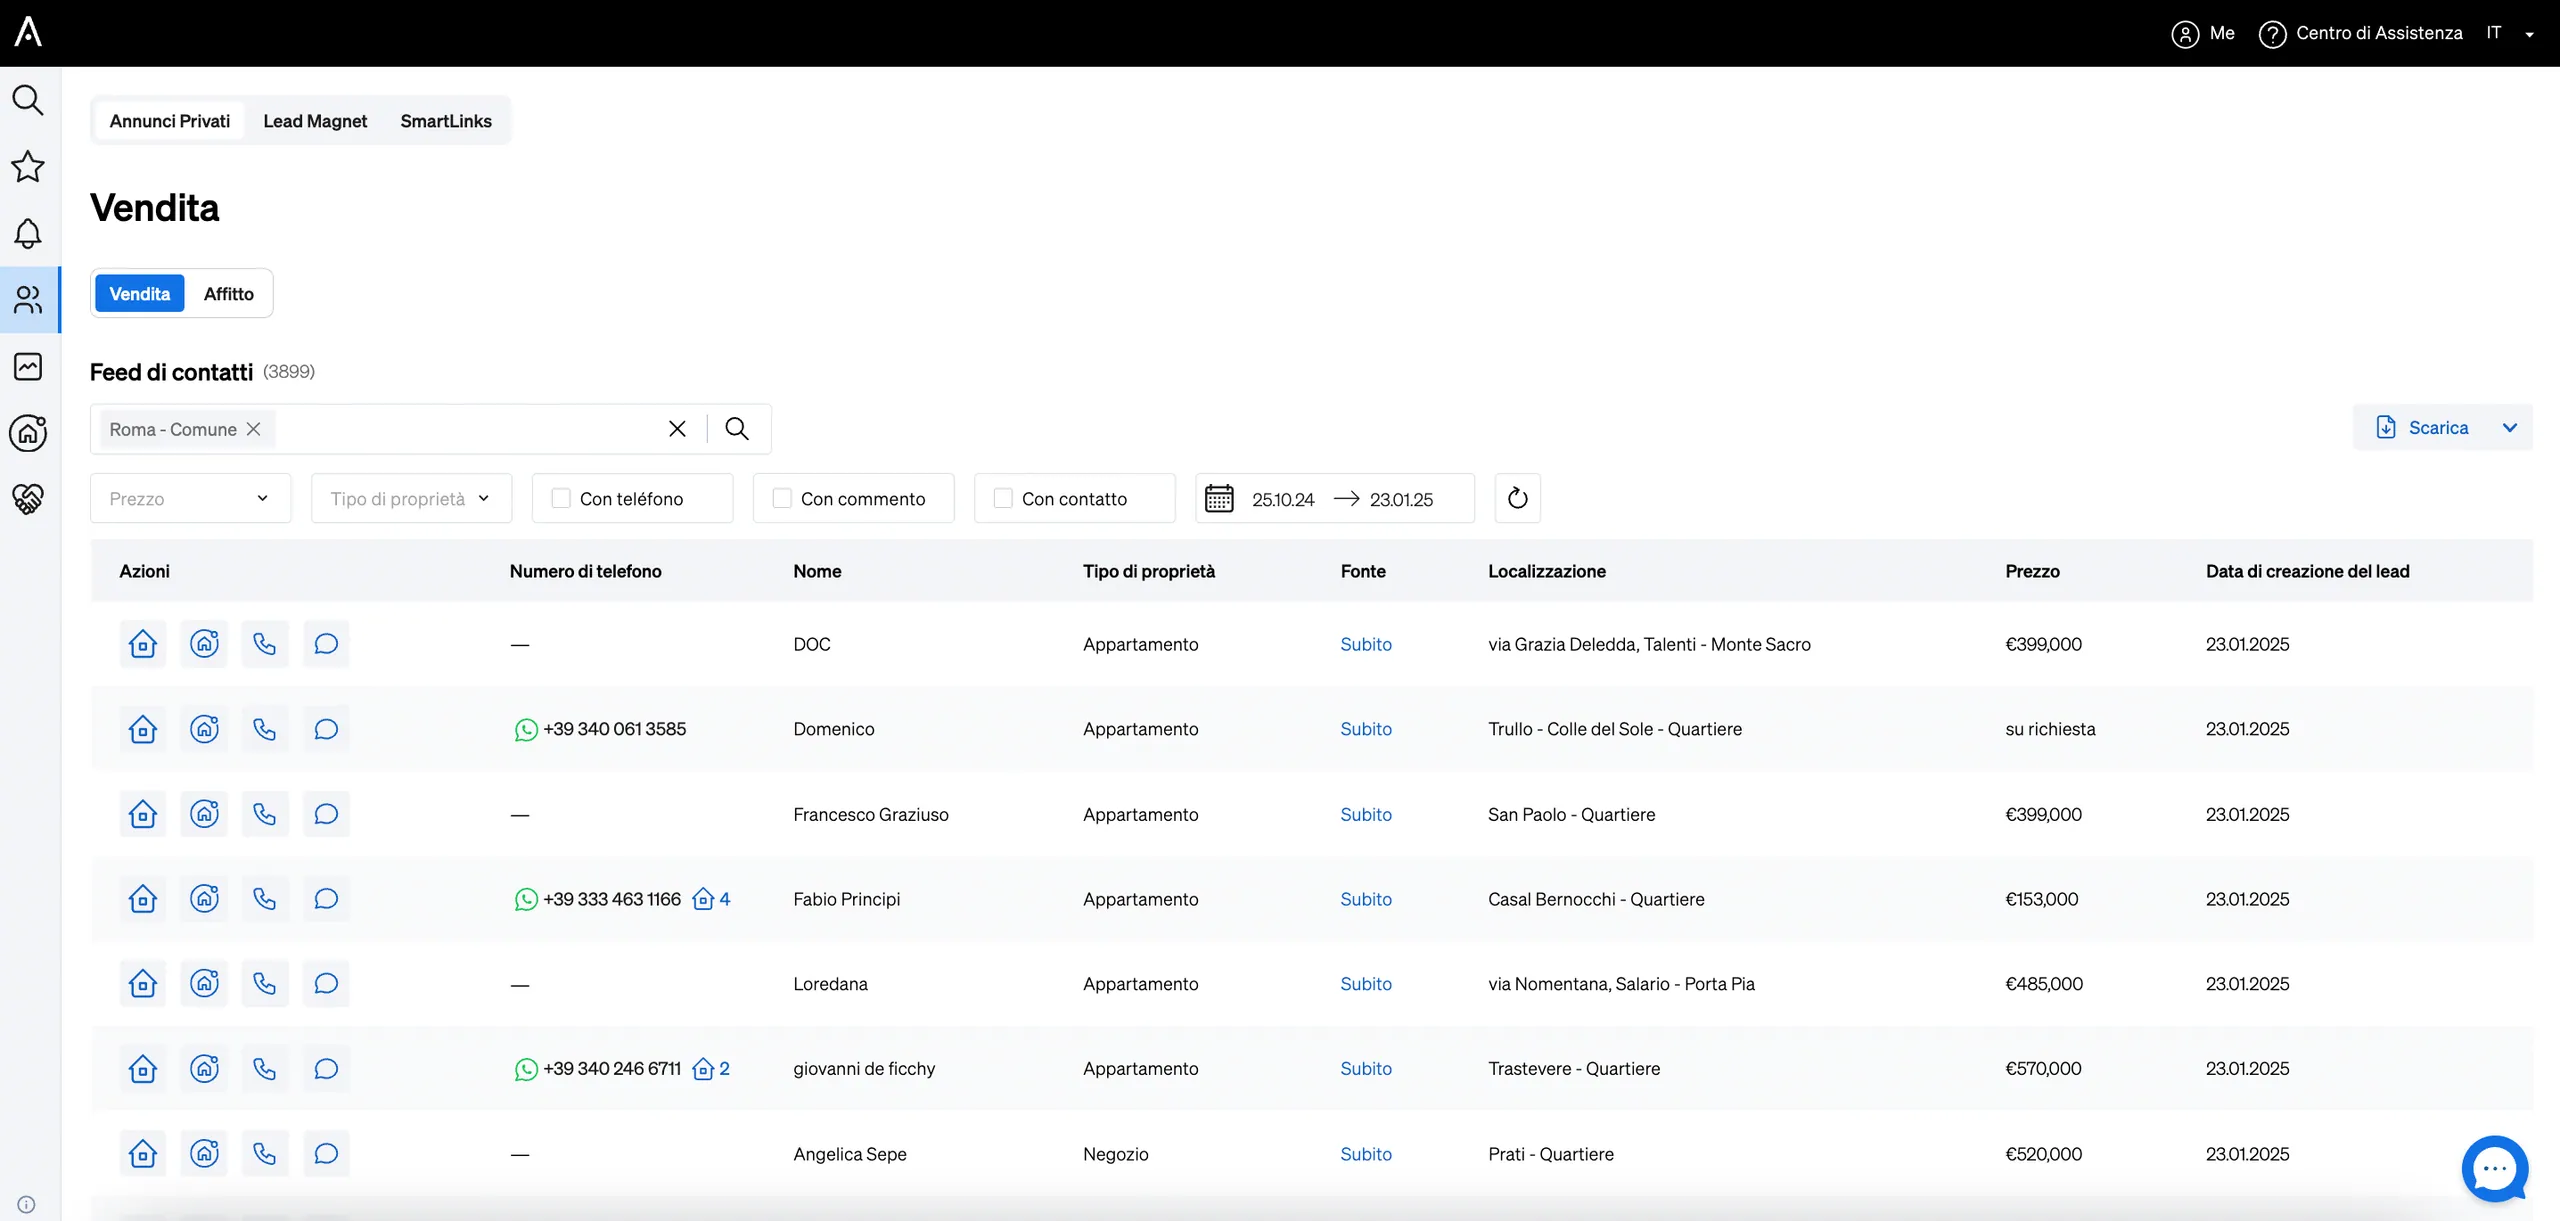Open favorites star in the sidebar

(x=28, y=166)
